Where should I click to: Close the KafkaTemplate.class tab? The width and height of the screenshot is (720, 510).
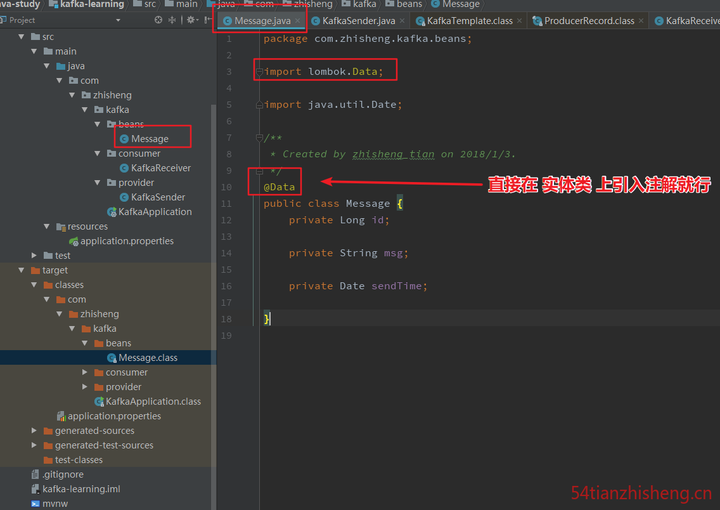tap(519, 21)
